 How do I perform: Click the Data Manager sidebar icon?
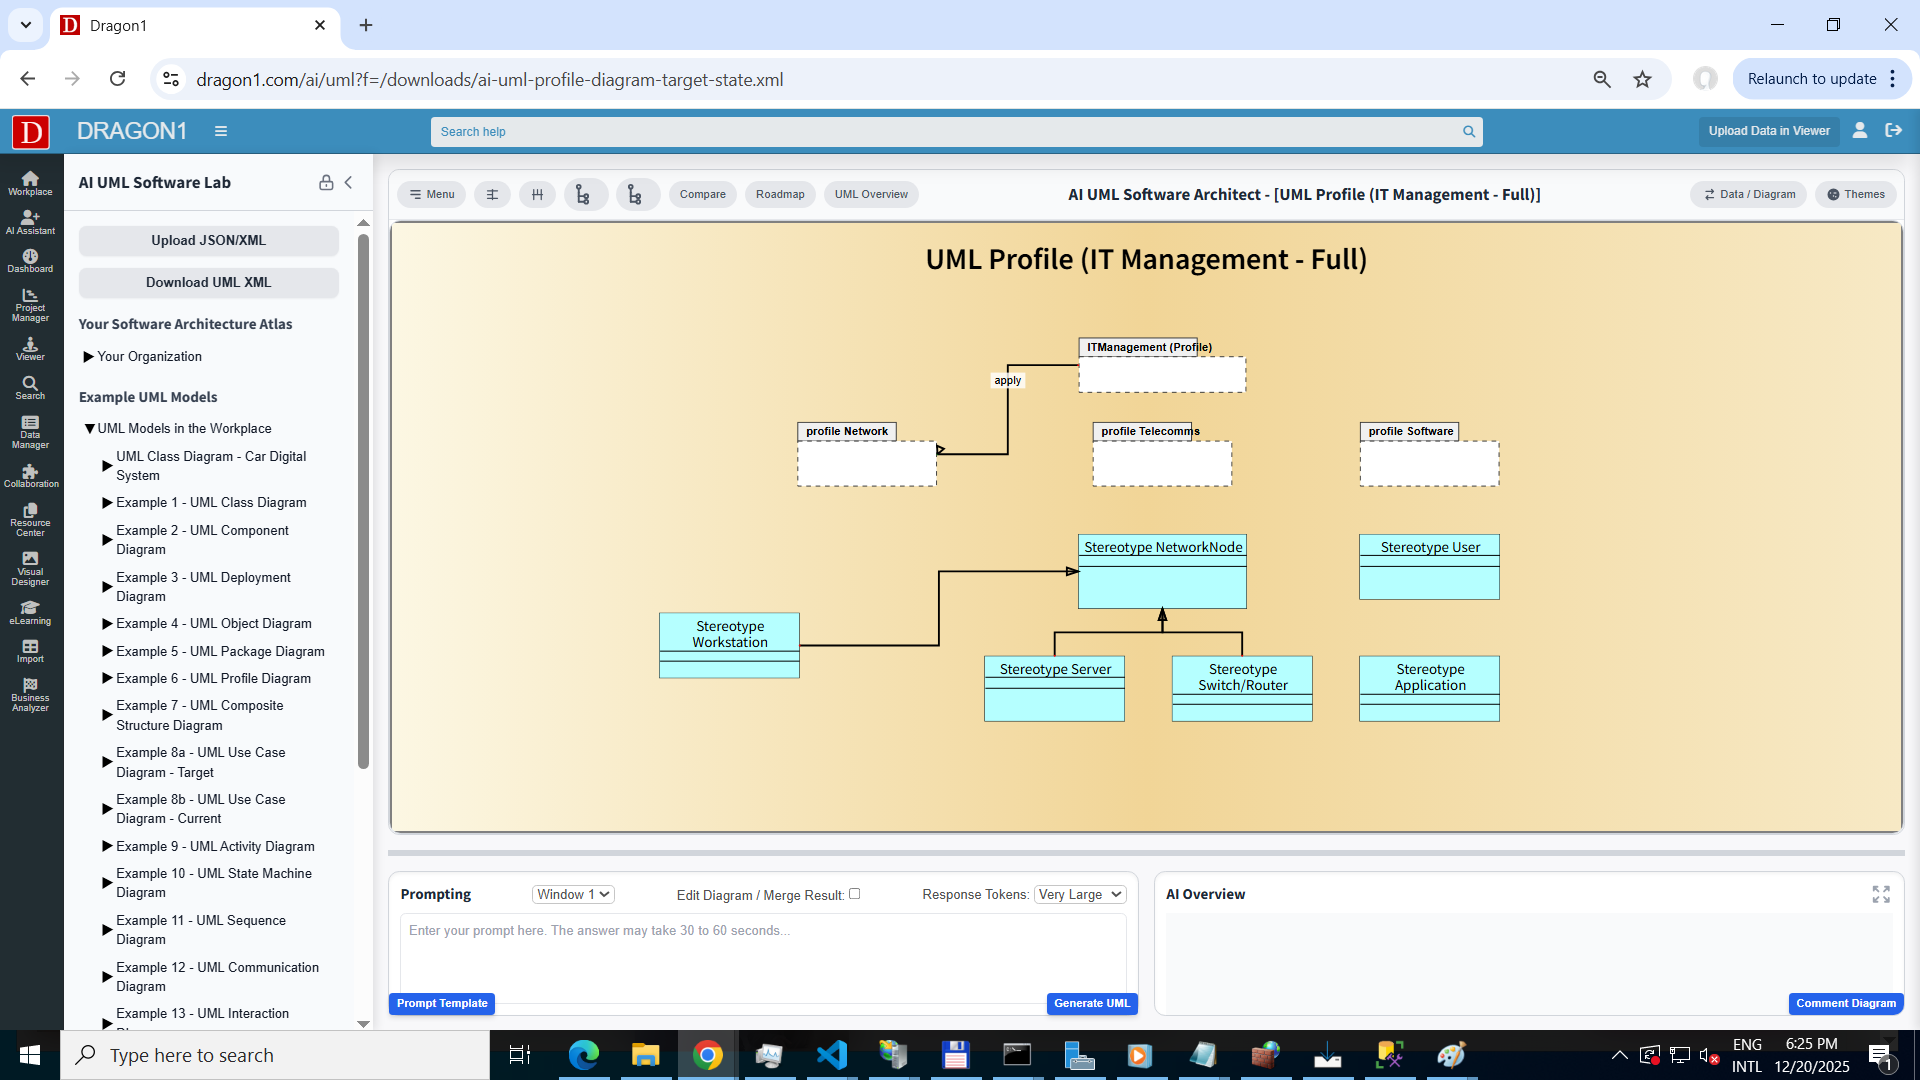point(30,432)
